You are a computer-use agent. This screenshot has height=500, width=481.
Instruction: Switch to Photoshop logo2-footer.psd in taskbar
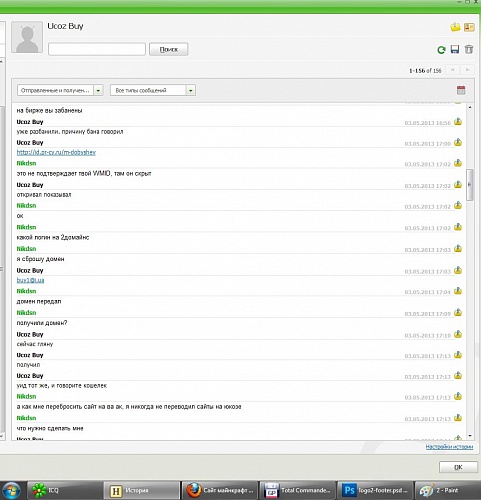[375, 490]
